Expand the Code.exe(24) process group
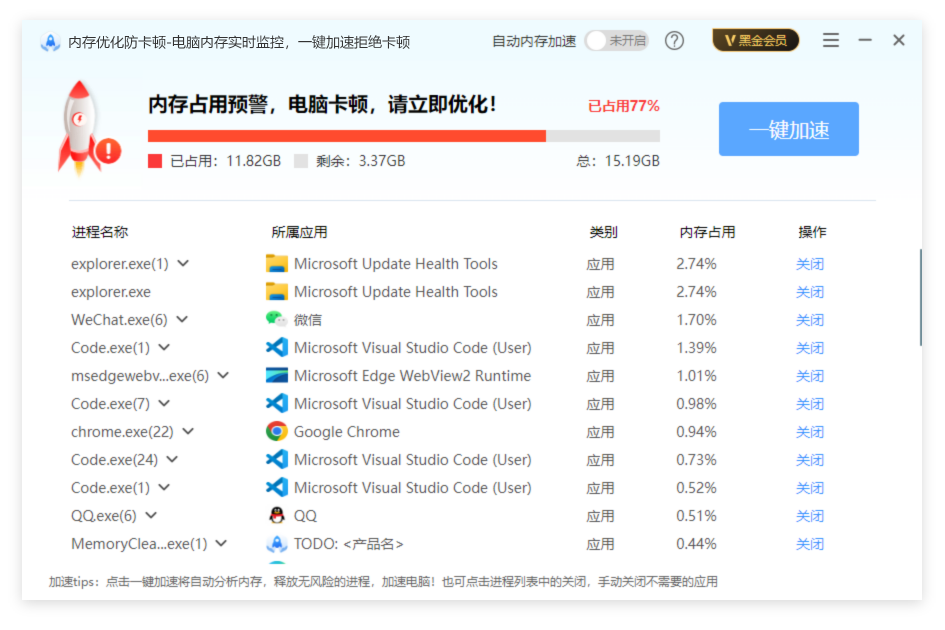The image size is (945, 630). click(x=172, y=459)
